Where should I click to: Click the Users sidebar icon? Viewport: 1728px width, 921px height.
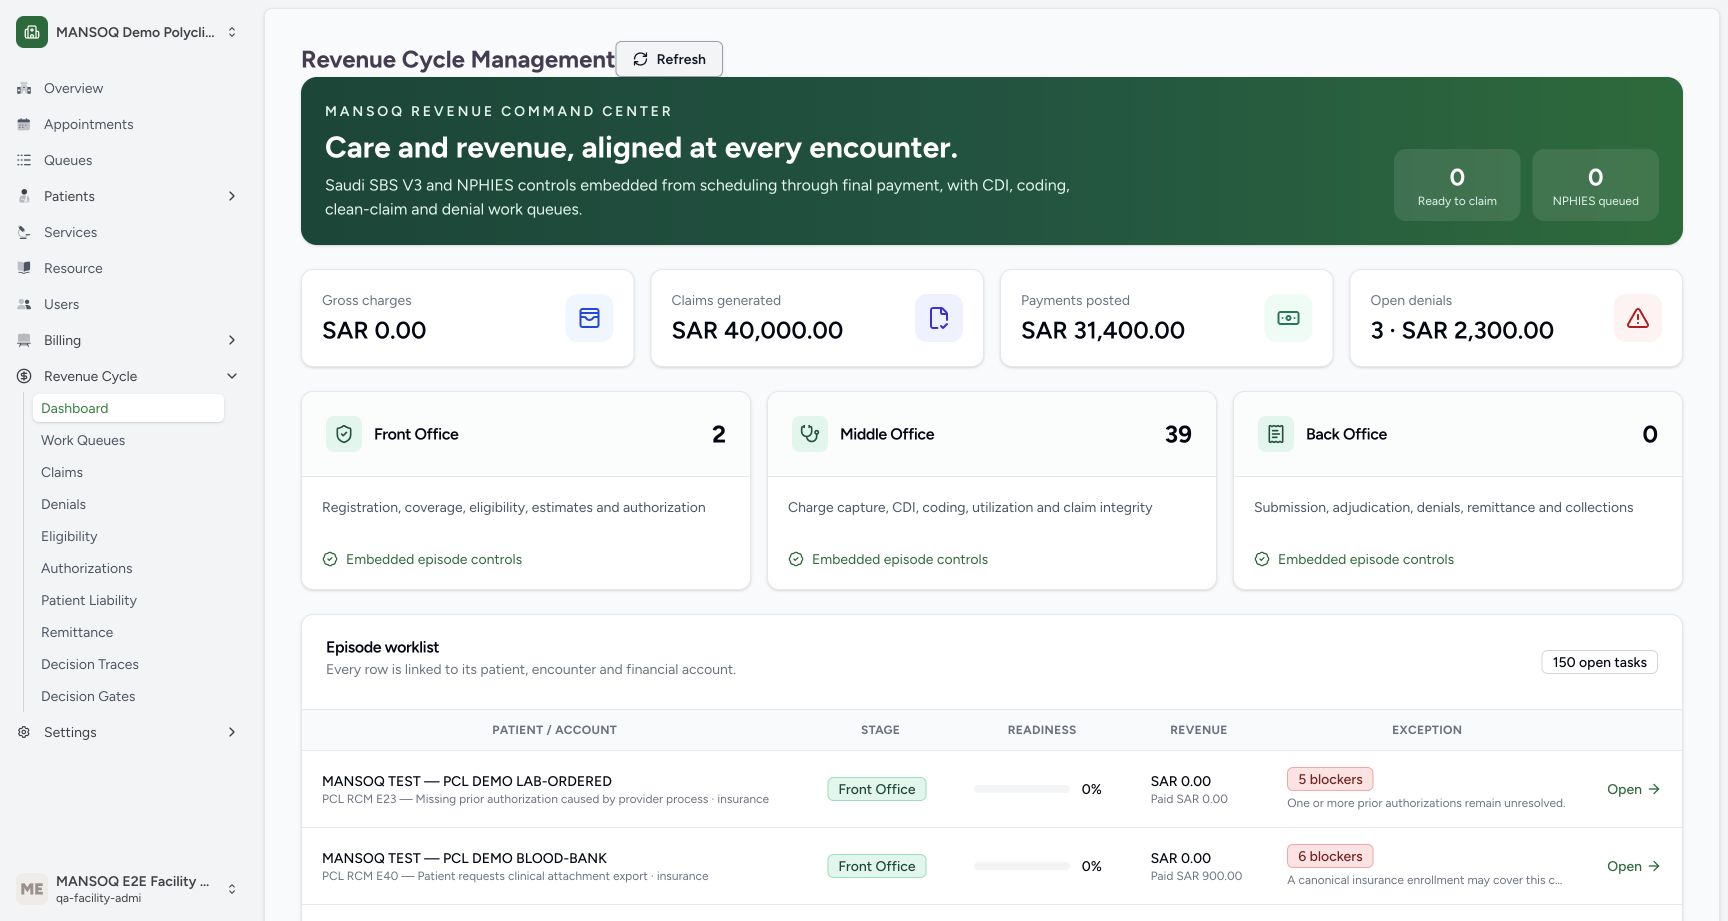click(x=24, y=304)
